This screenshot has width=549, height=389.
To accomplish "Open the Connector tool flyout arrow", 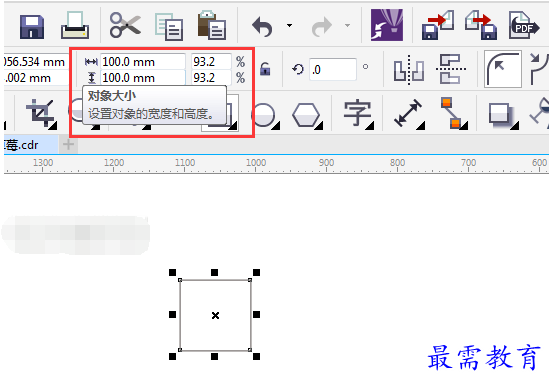I will coord(464,126).
